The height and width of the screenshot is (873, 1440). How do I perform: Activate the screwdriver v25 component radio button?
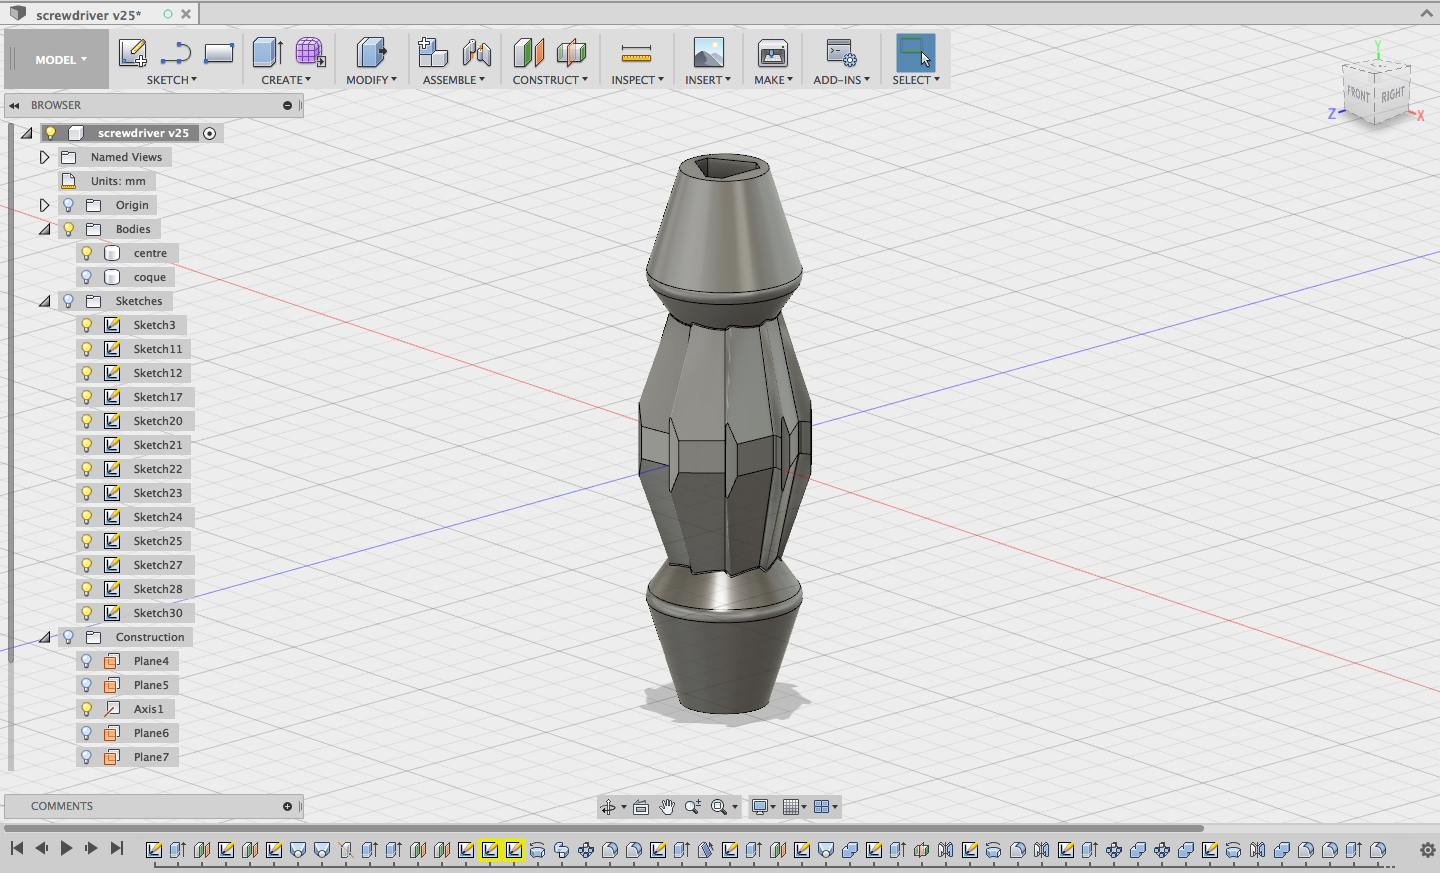coord(209,133)
